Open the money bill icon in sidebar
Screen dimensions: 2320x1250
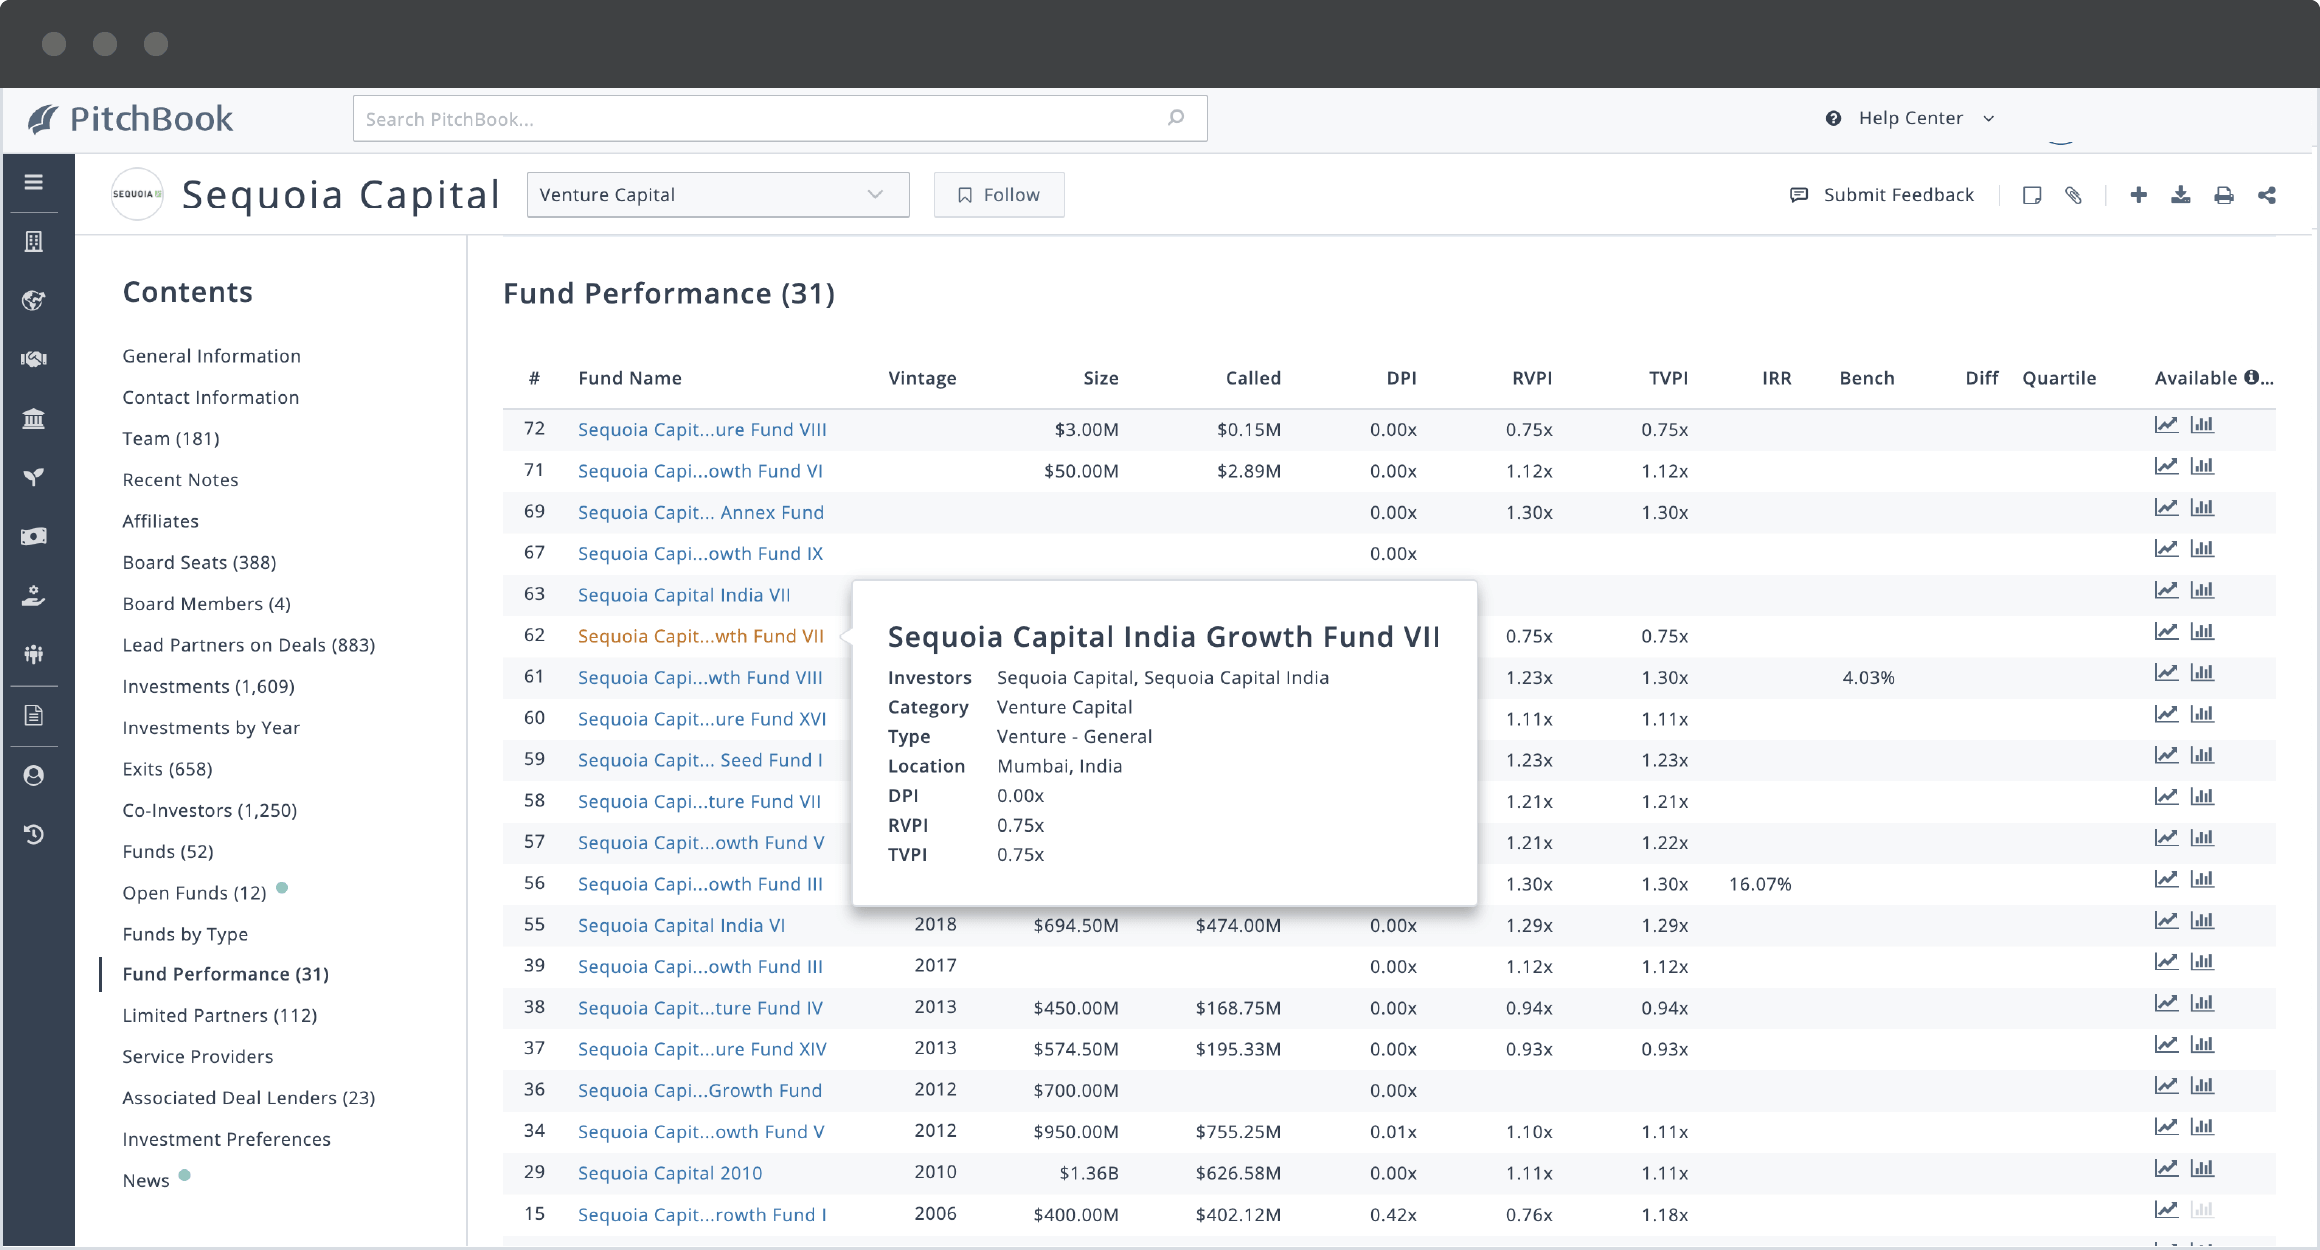[34, 536]
